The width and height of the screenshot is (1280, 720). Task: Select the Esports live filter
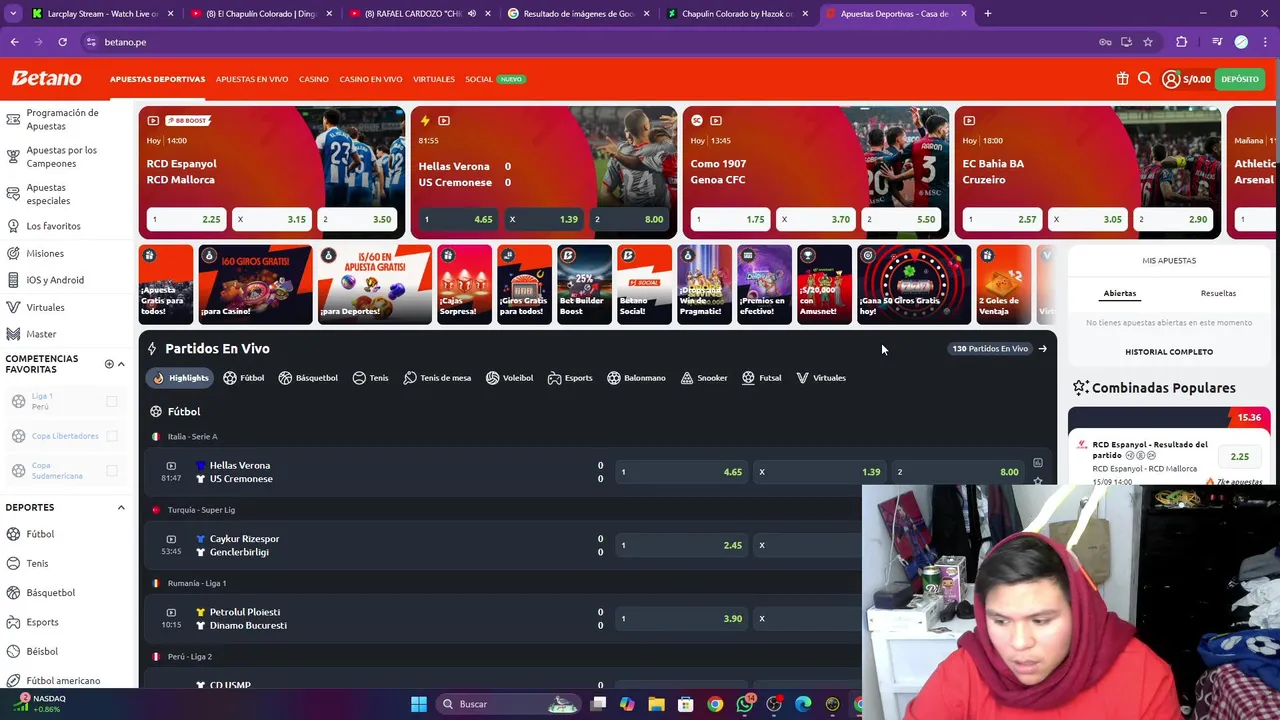click(570, 378)
